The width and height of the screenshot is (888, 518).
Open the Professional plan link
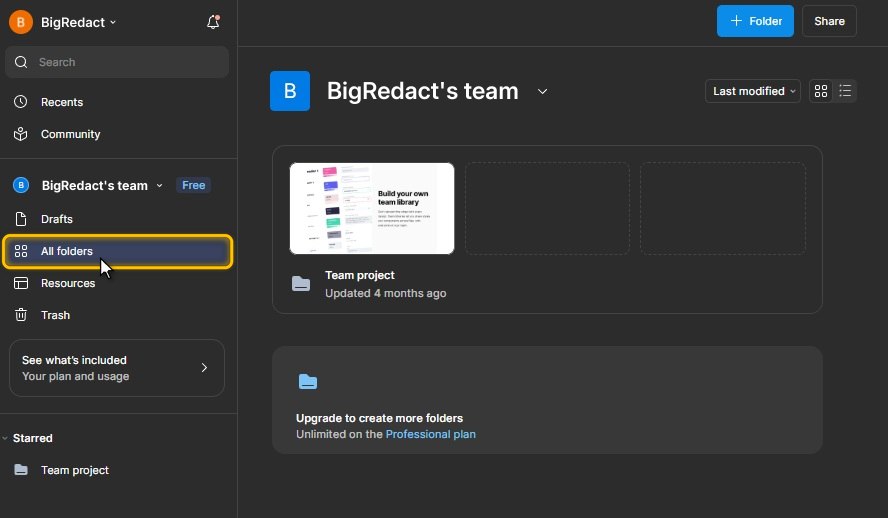tap(430, 434)
